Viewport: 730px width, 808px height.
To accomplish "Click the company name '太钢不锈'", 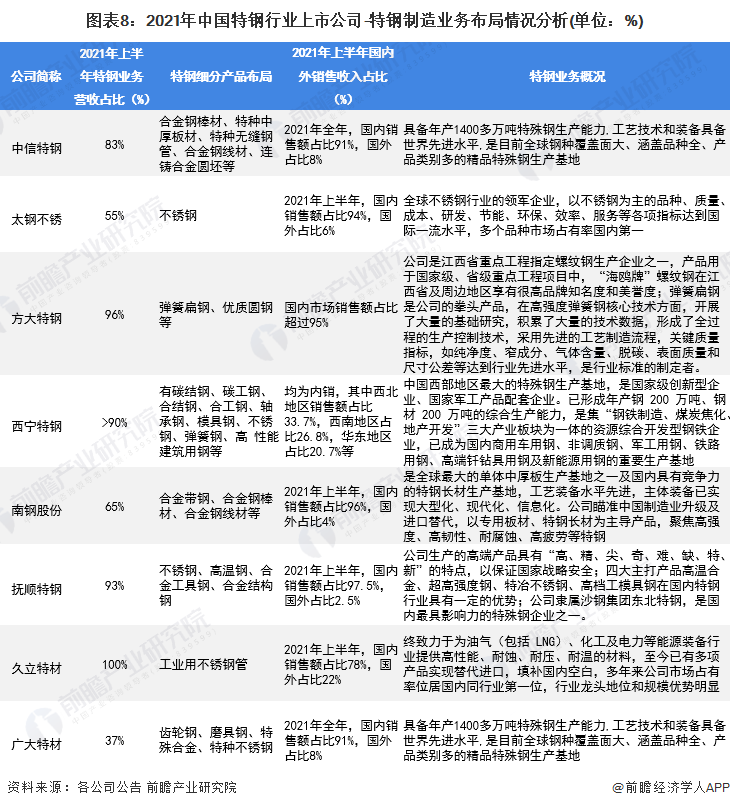I will pos(37,220).
